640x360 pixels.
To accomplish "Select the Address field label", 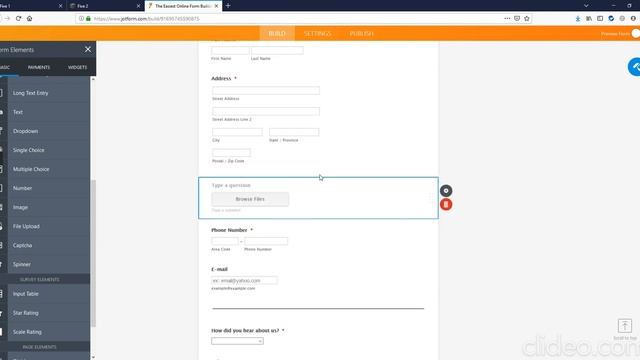I will [221, 78].
